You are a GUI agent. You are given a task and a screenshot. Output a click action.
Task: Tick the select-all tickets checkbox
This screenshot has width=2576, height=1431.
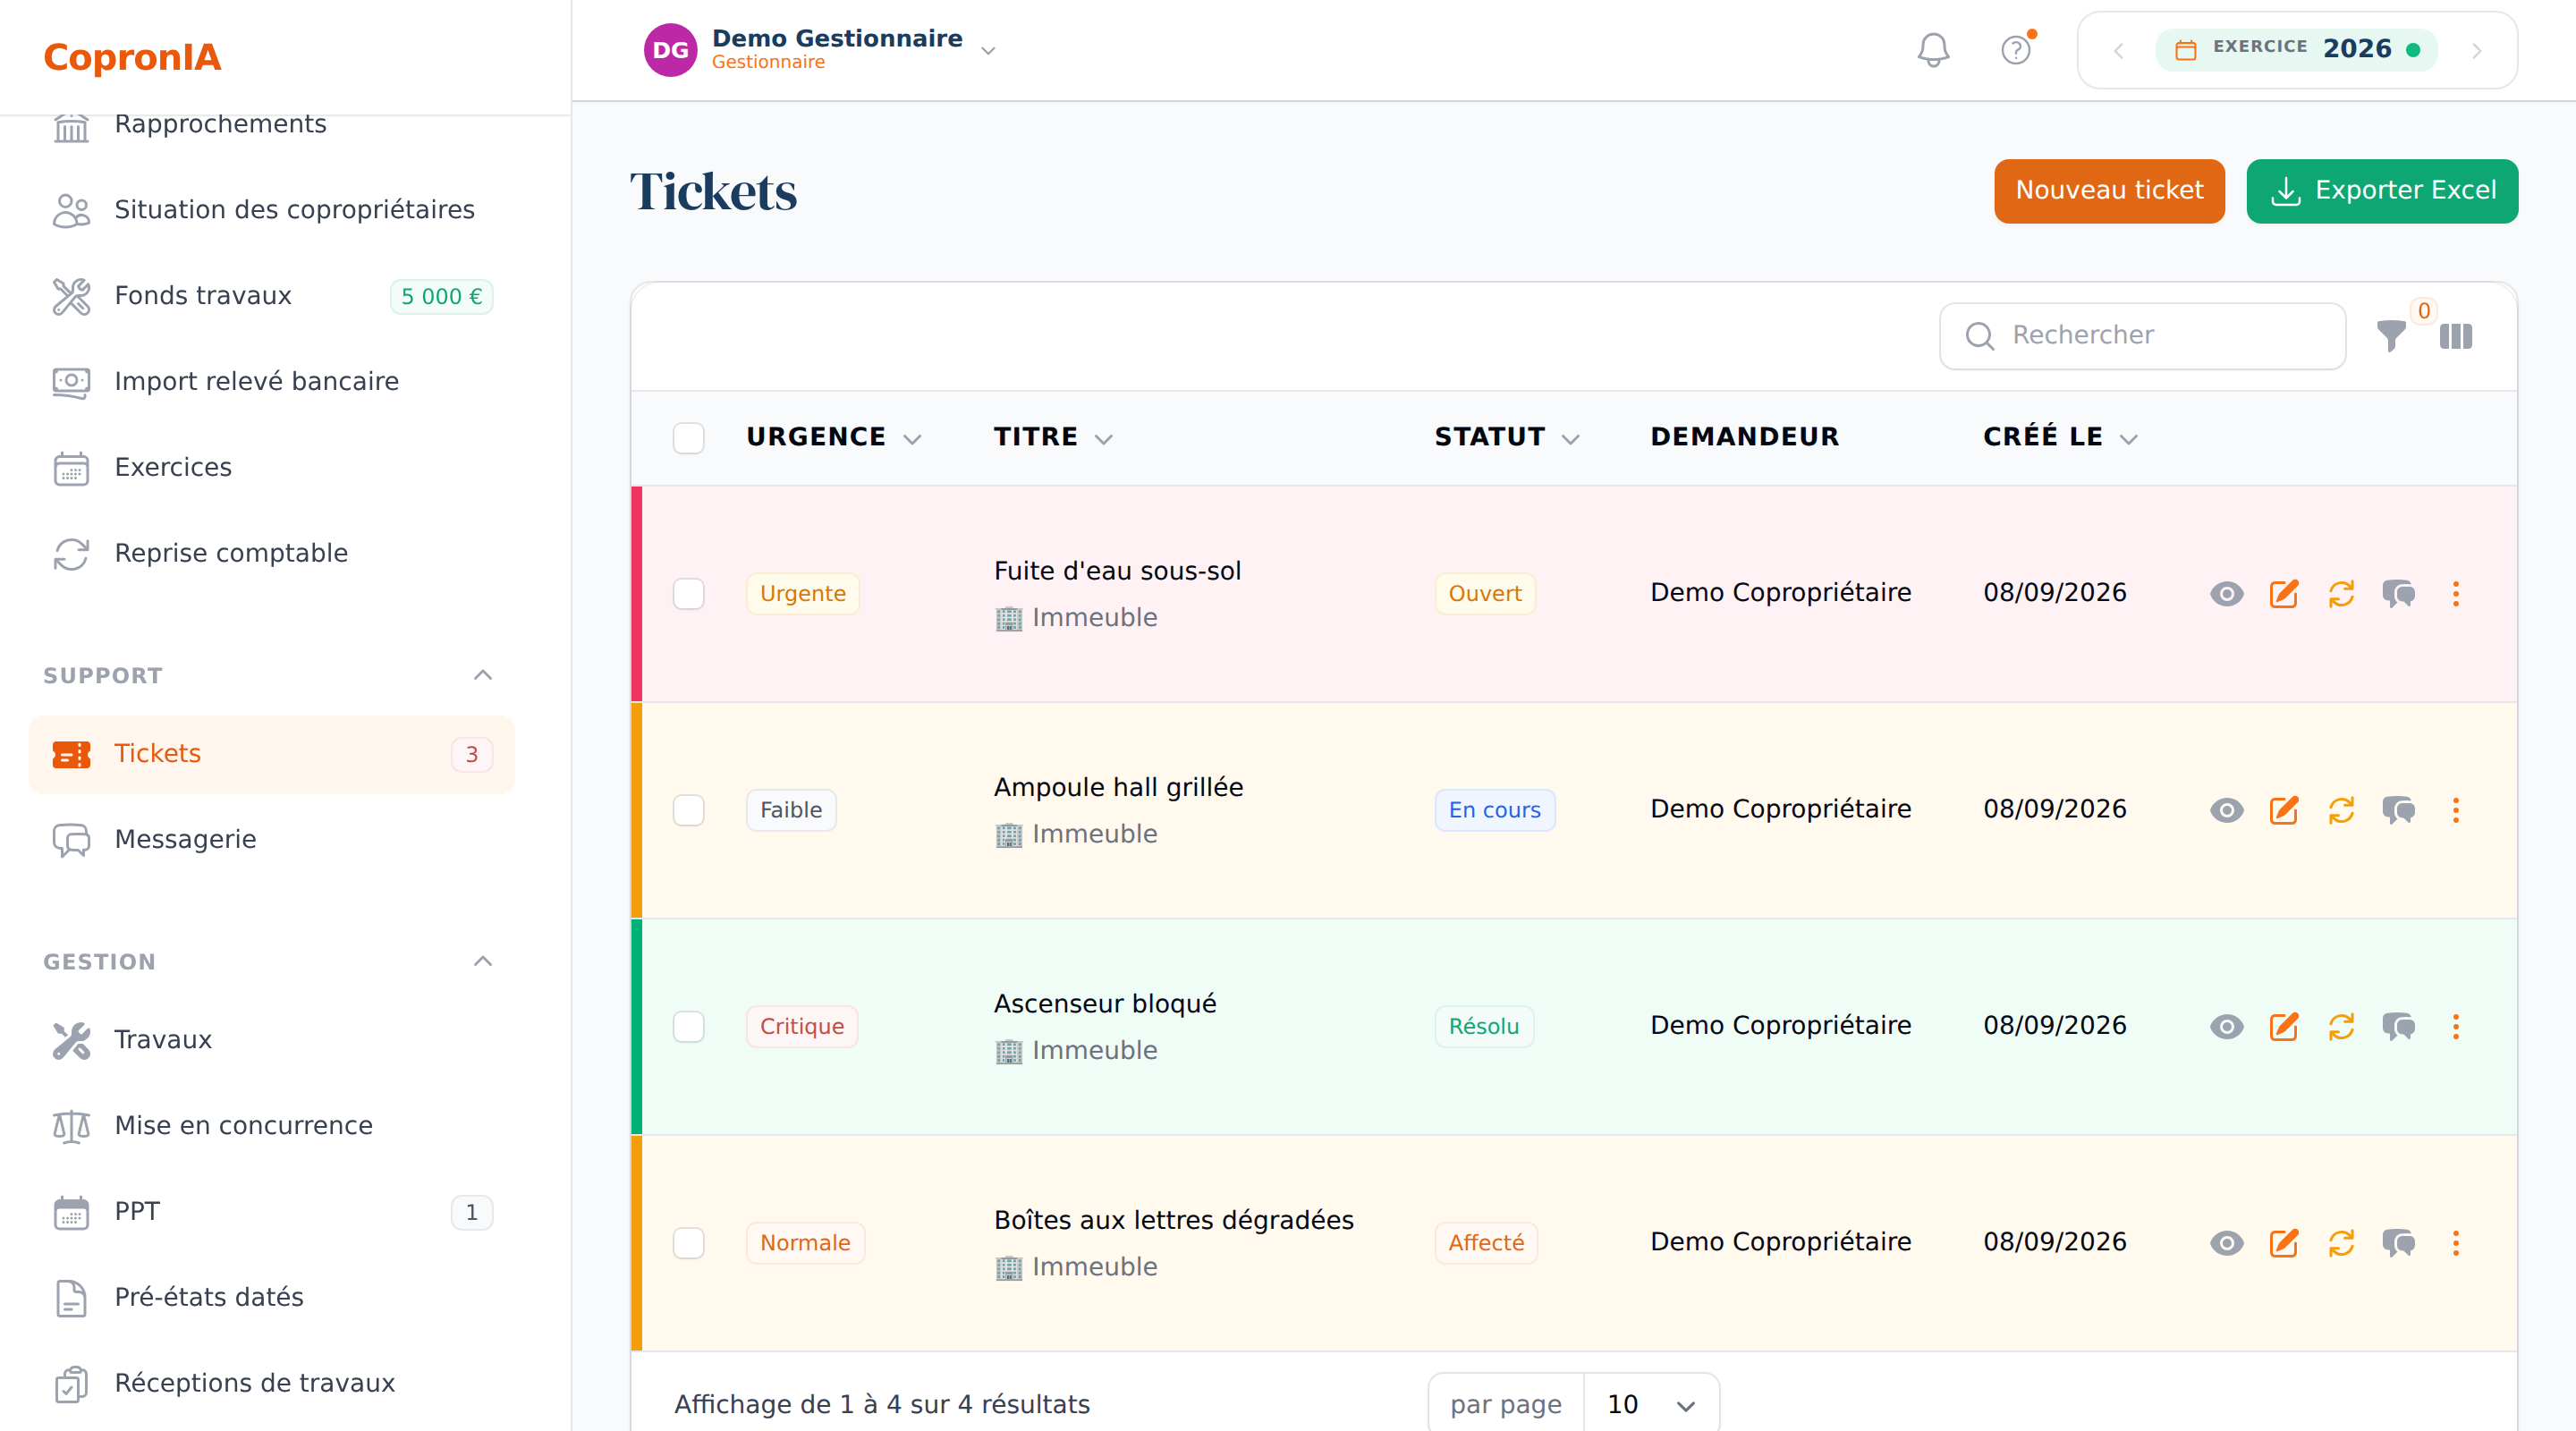pos(689,438)
